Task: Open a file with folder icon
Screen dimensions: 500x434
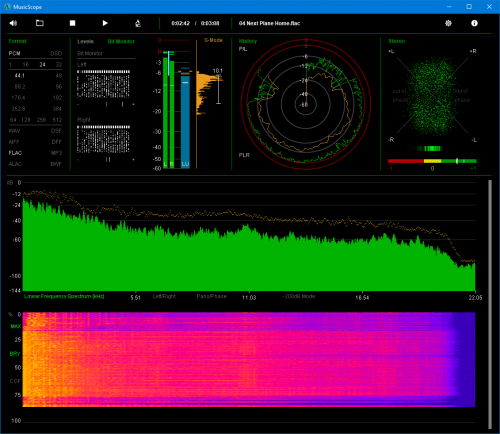Action: 40,23
